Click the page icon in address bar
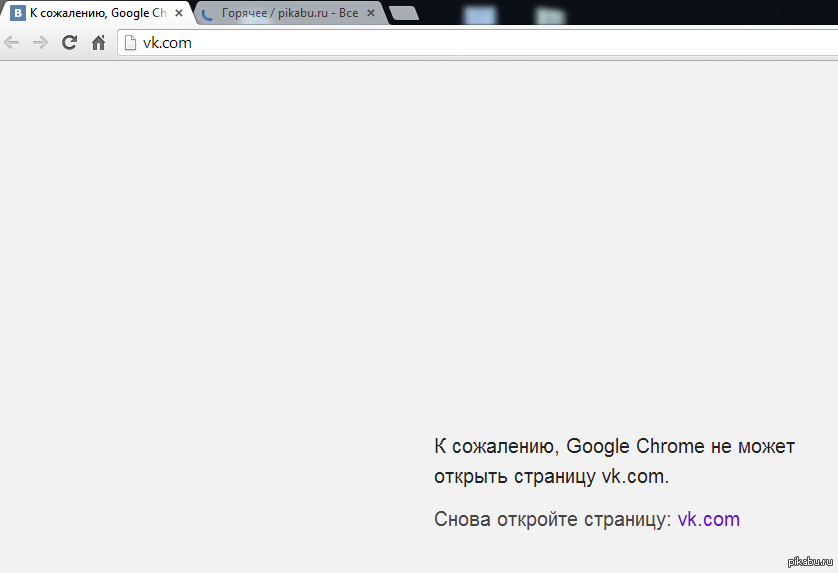This screenshot has height=573, width=838. click(130, 42)
